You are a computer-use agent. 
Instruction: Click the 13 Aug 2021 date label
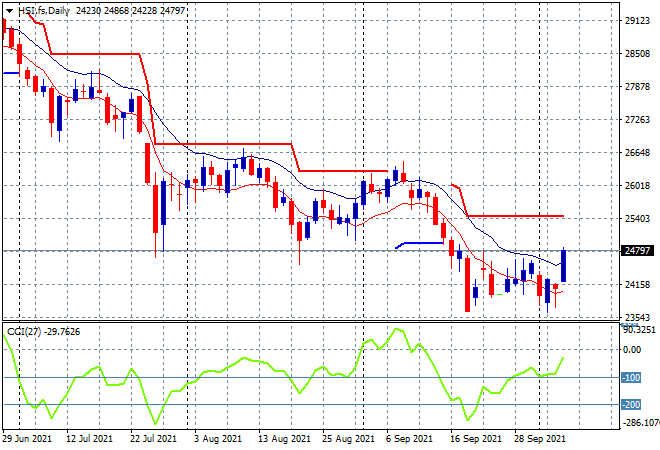284,439
